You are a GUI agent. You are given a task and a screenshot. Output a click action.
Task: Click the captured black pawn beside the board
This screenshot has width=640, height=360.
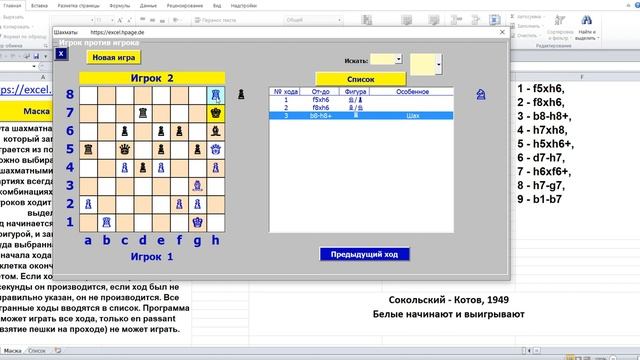click(x=241, y=94)
